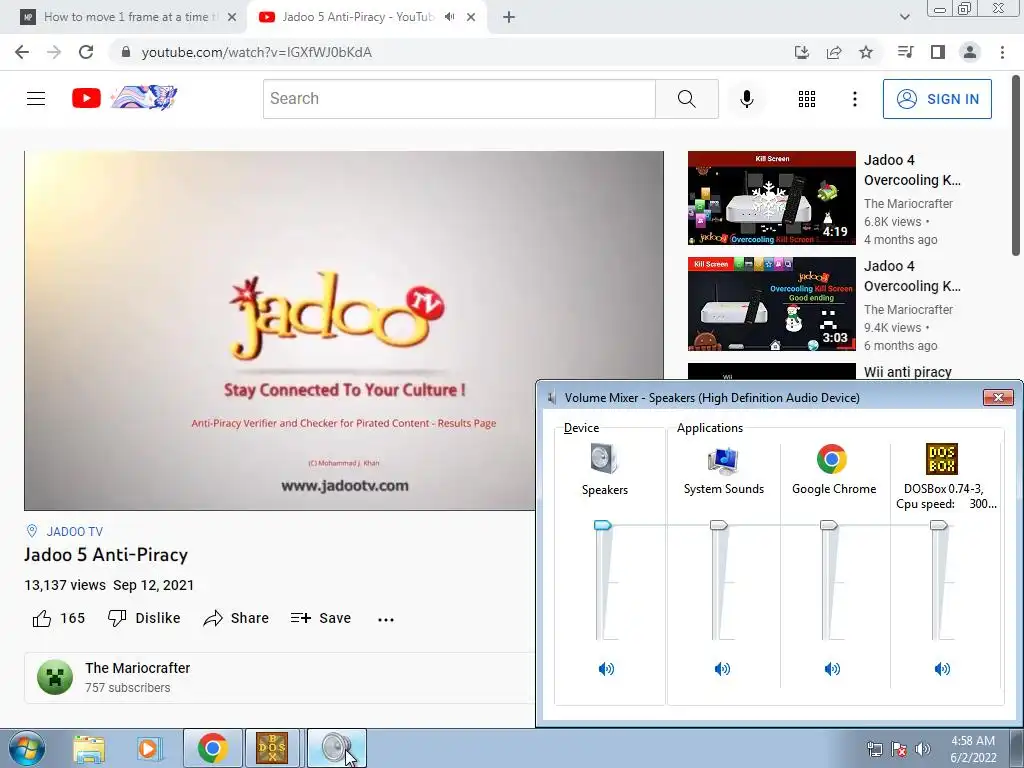The image size is (1024, 768).
Task: Open the Windows Start menu
Action: click(x=25, y=748)
